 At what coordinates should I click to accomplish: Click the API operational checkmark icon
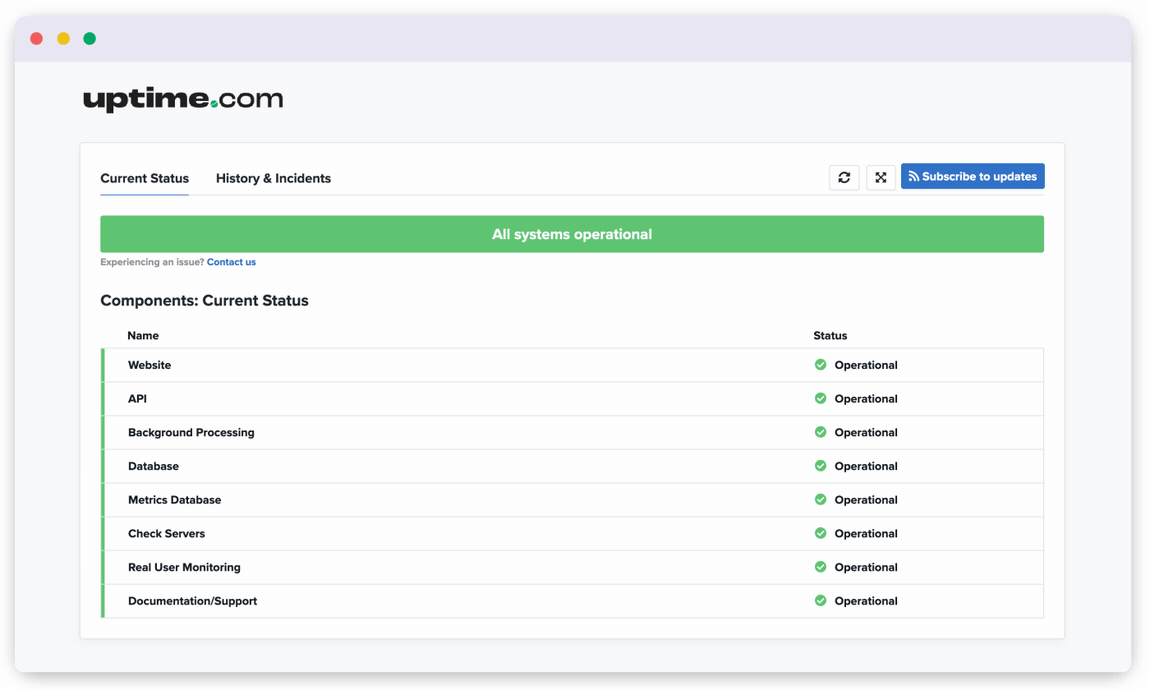click(x=820, y=398)
